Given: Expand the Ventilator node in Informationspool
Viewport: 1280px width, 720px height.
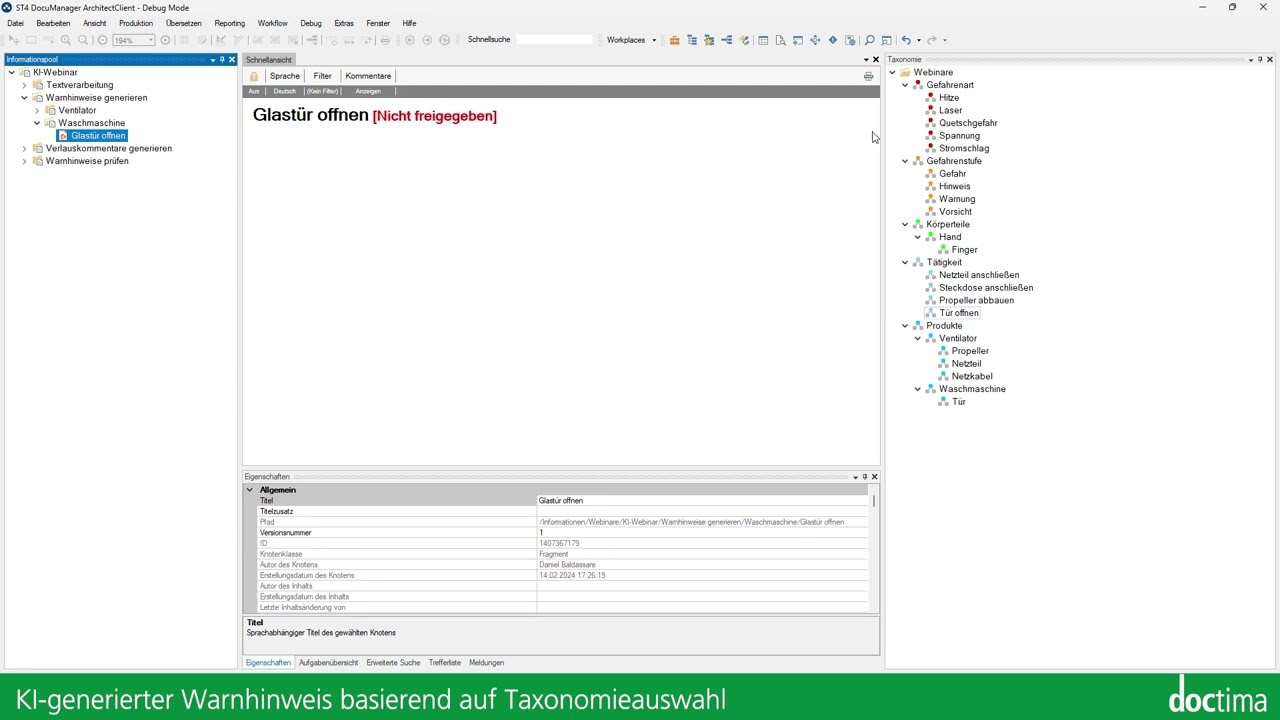Looking at the screenshot, I should (x=37, y=111).
